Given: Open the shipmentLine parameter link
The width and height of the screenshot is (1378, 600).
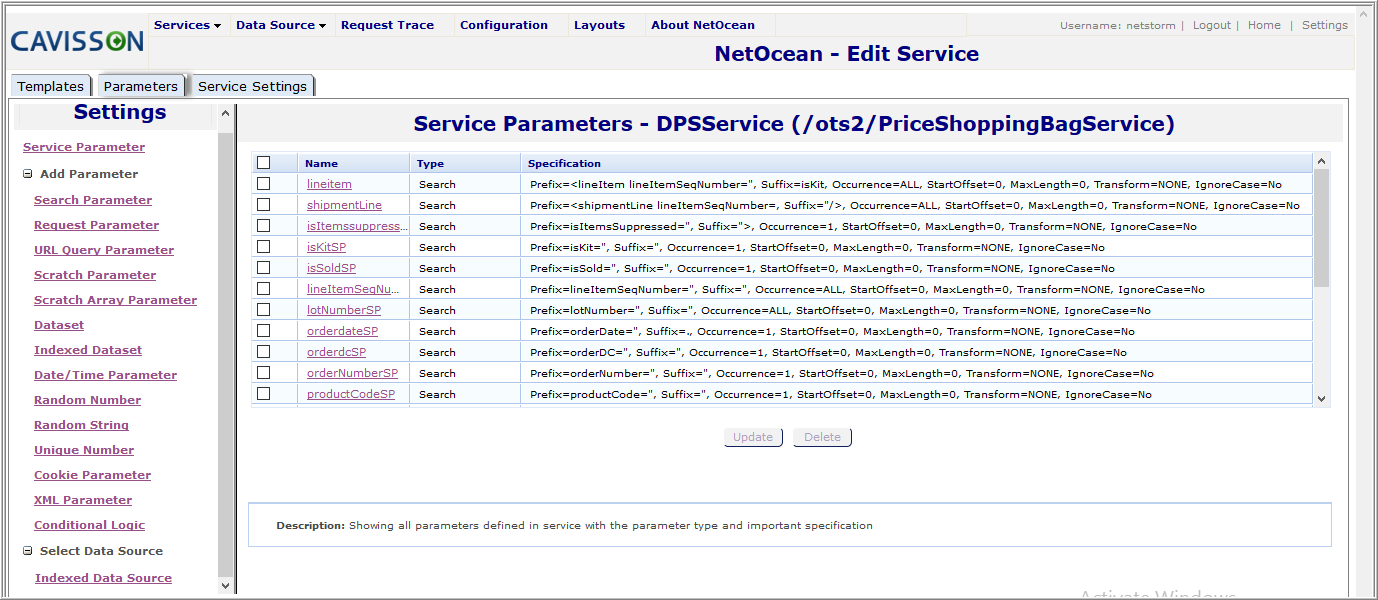Looking at the screenshot, I should click(x=344, y=205).
